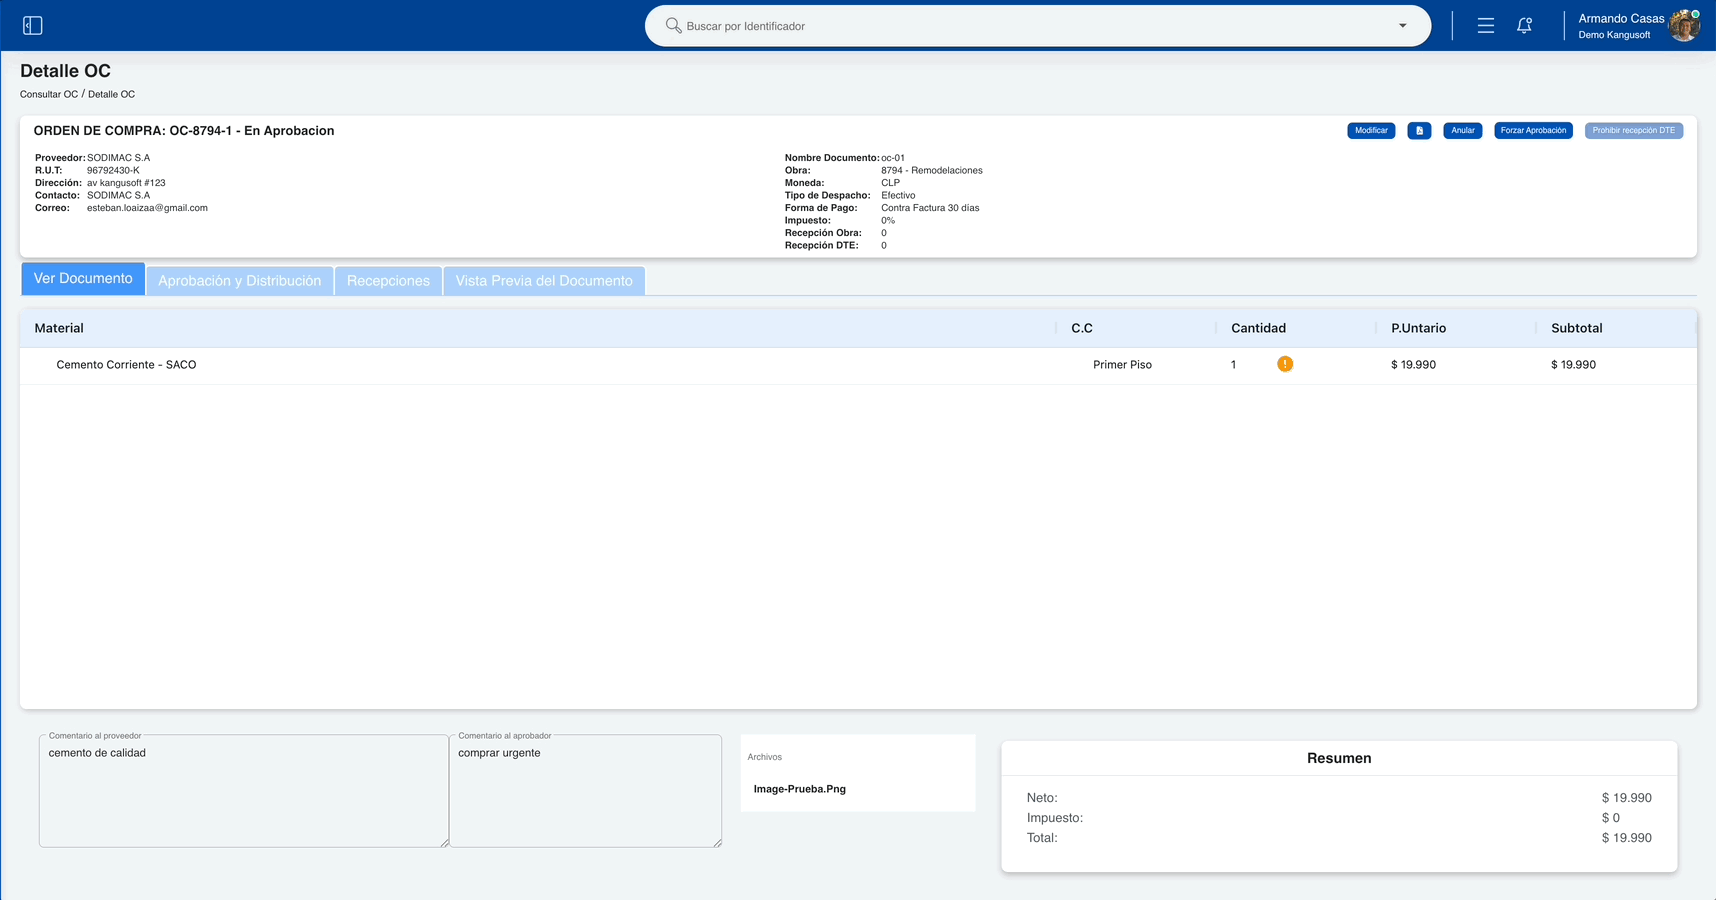Viewport: 1716px width, 900px height.
Task: Click the Subtotal cell $ 19.990
Action: pyautogui.click(x=1573, y=365)
